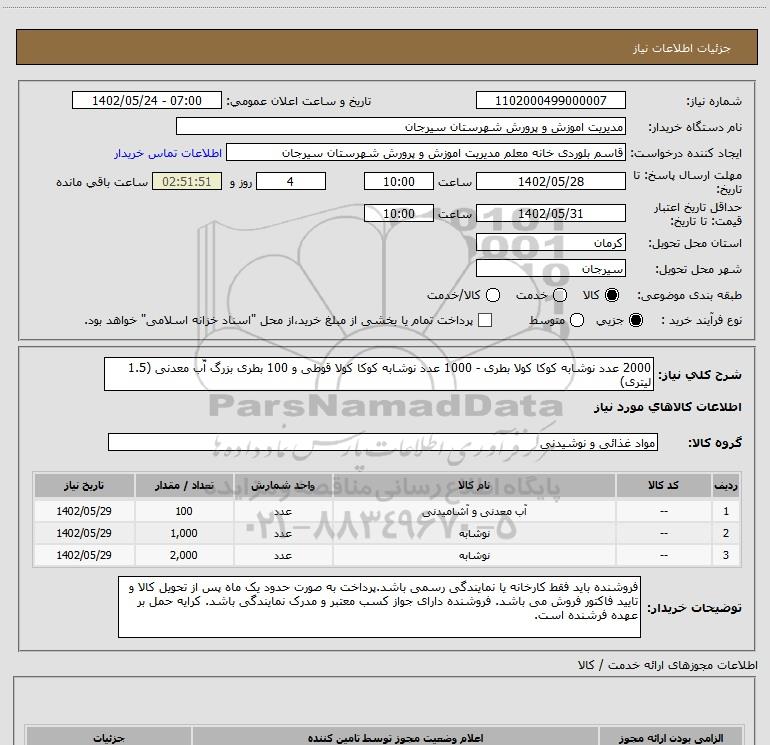
Task: Select the نوشابه name in row 3
Action: 474,555
